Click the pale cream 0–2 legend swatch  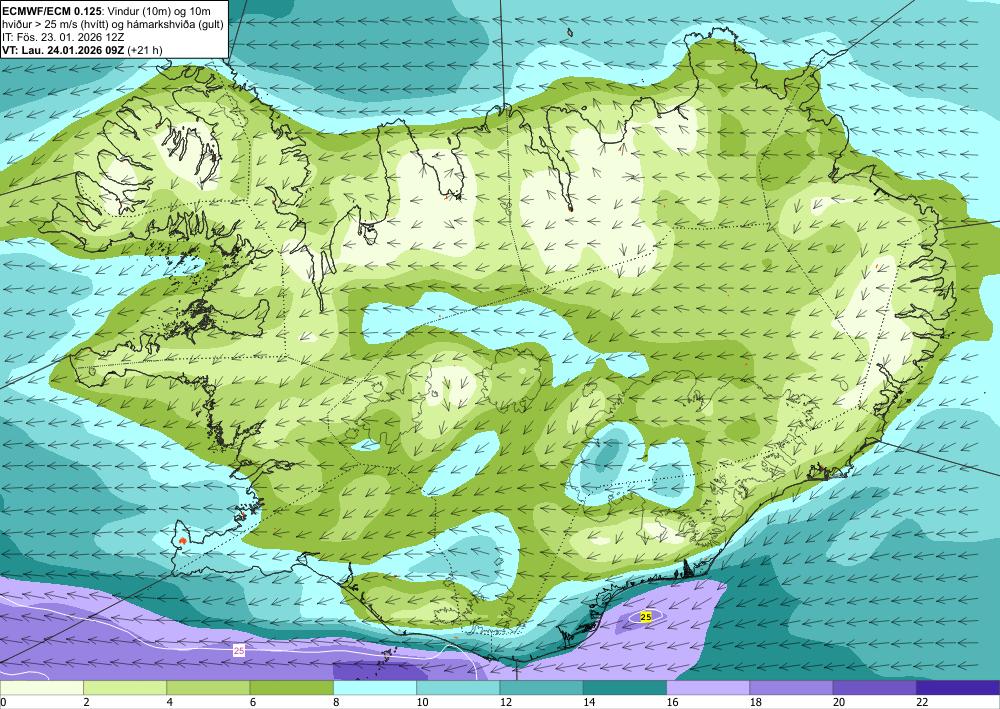point(41,688)
